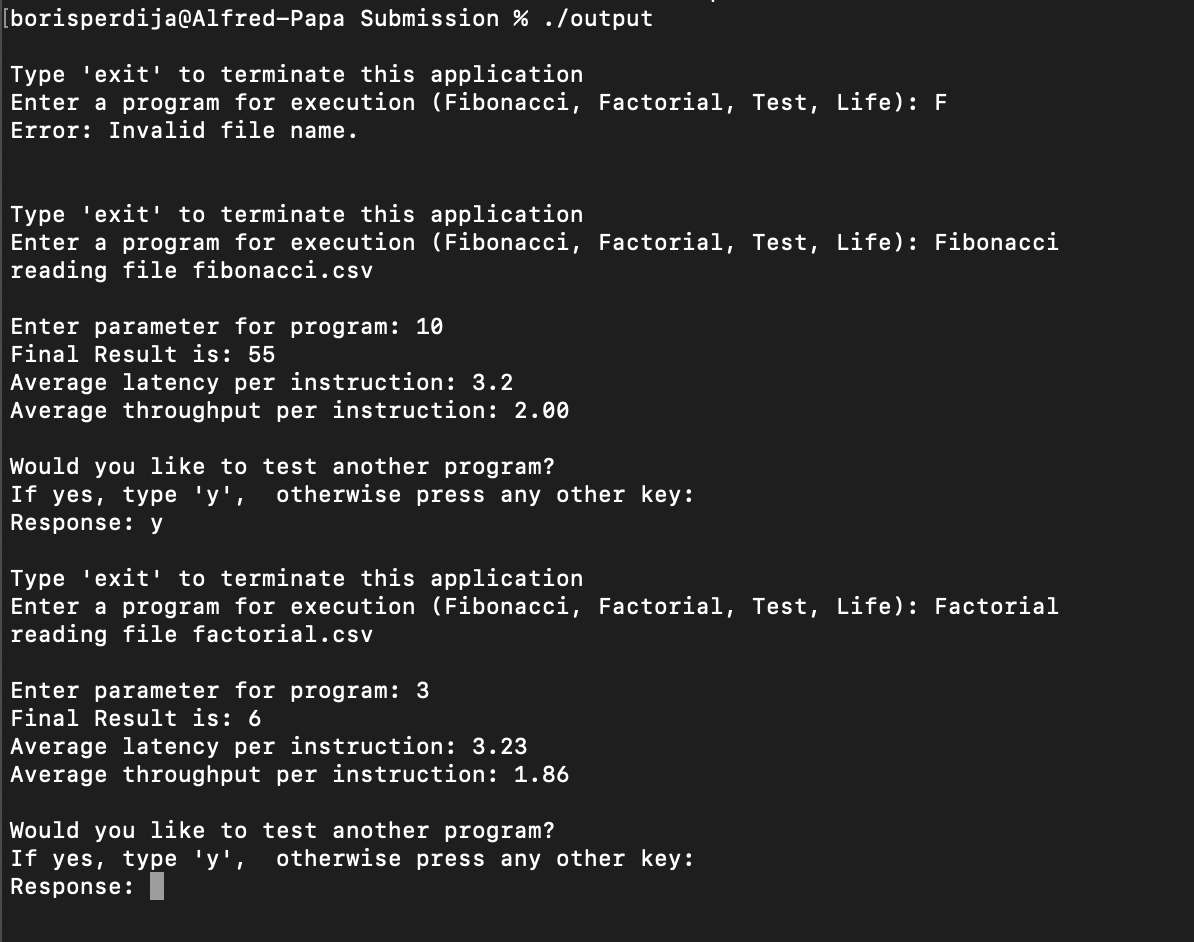This screenshot has width=1194, height=942.
Task: Click the blinking cursor after the final Response prompt
Action: click(x=157, y=887)
